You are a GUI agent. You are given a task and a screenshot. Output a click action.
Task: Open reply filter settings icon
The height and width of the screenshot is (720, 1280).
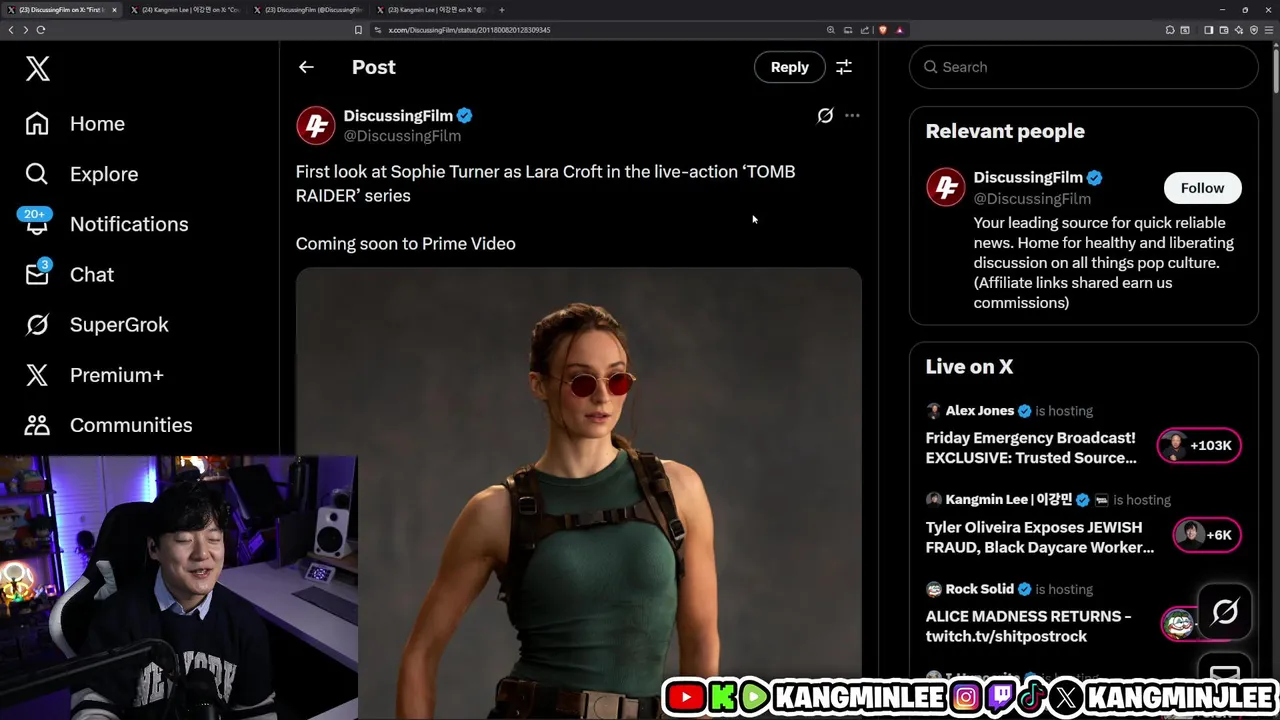(844, 67)
